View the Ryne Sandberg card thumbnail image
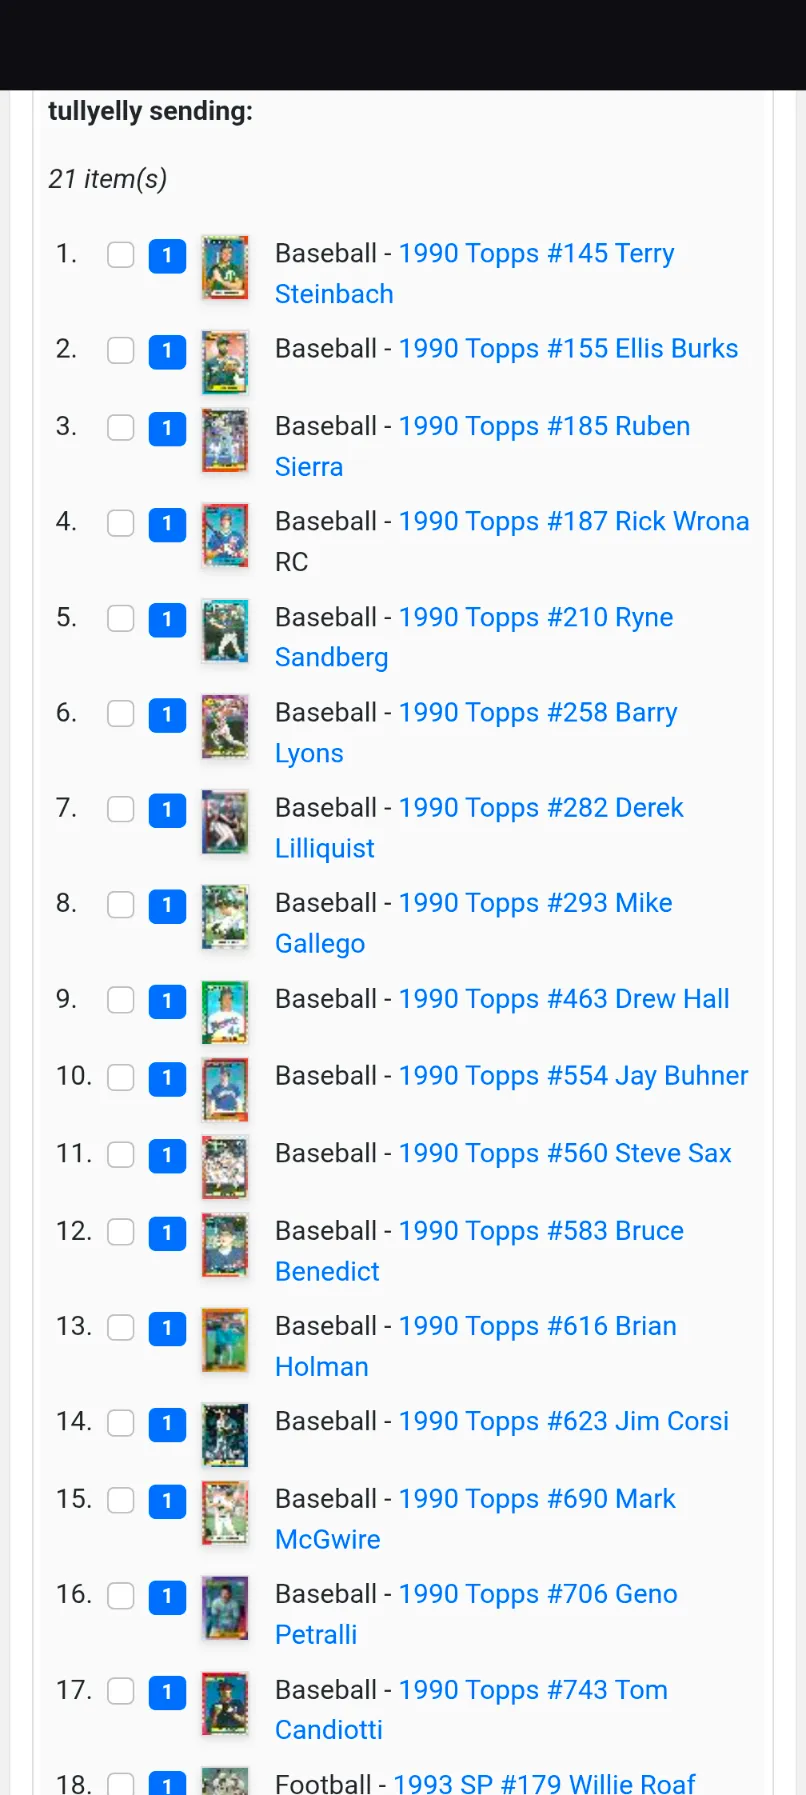This screenshot has width=806, height=1795. [225, 631]
